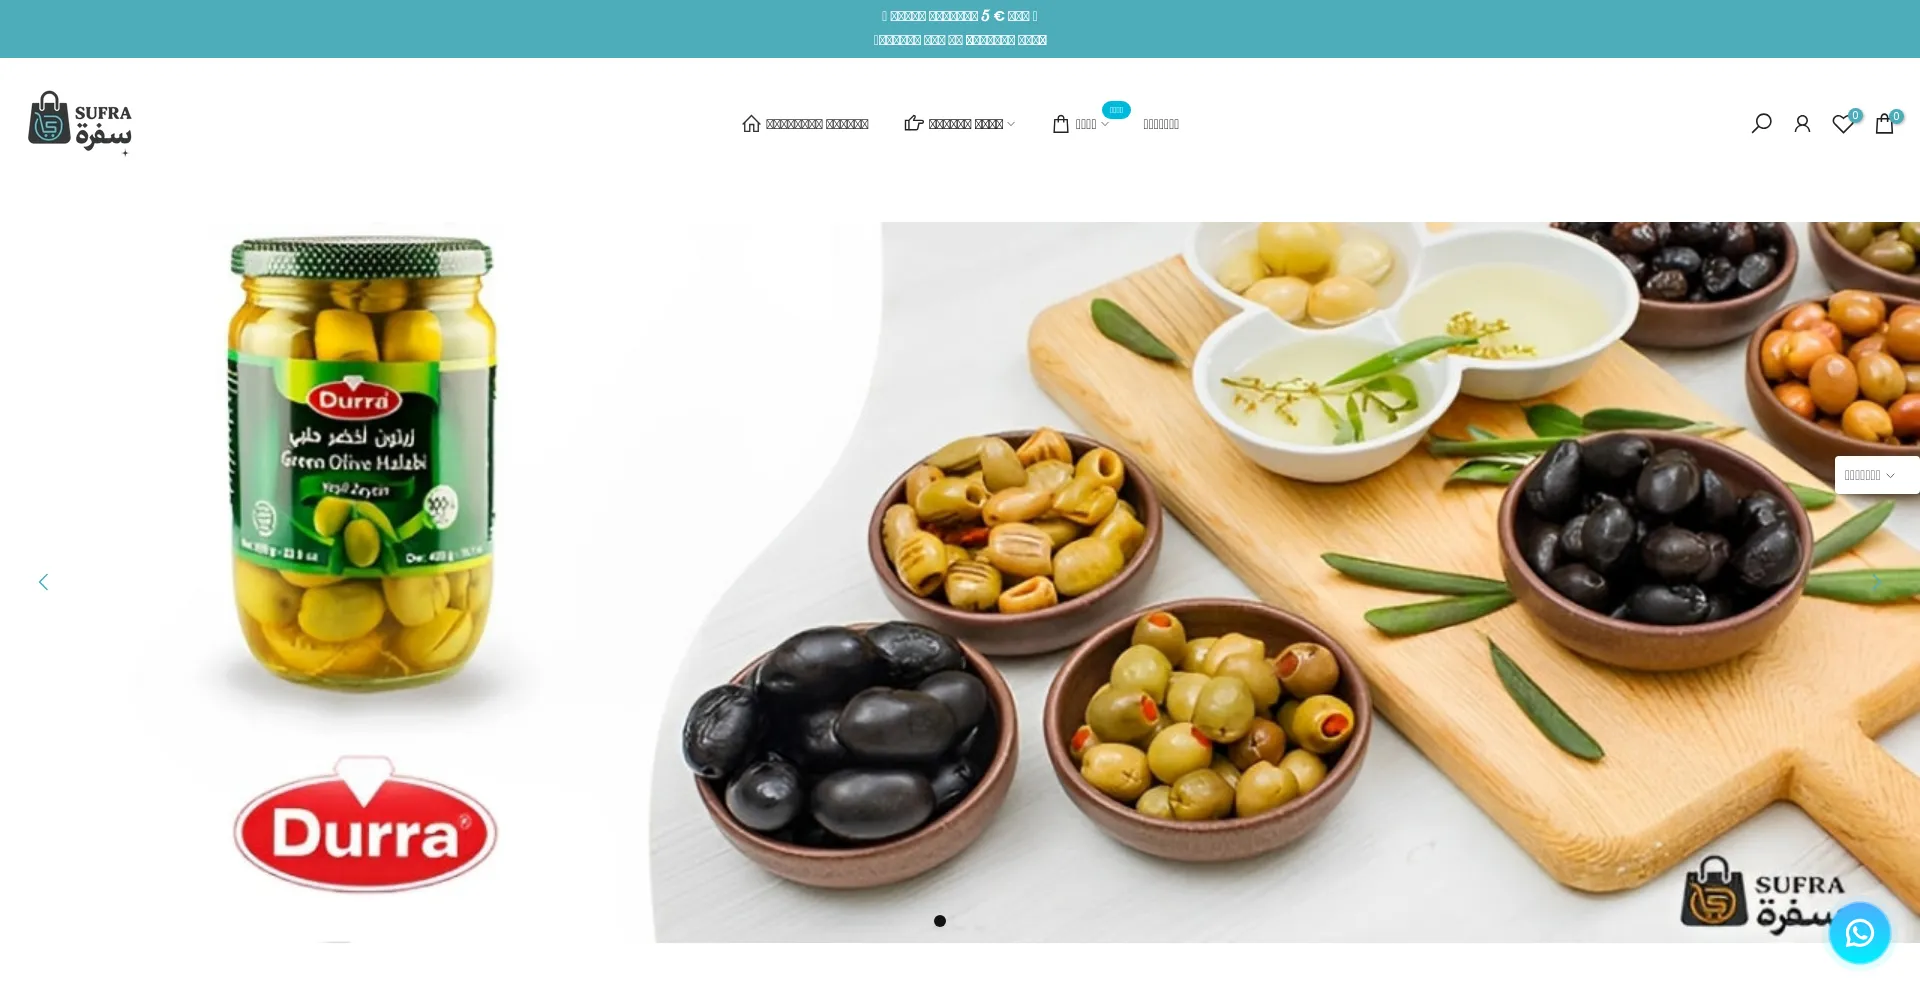
Task: Click the top announcement banner text
Action: coord(960,28)
